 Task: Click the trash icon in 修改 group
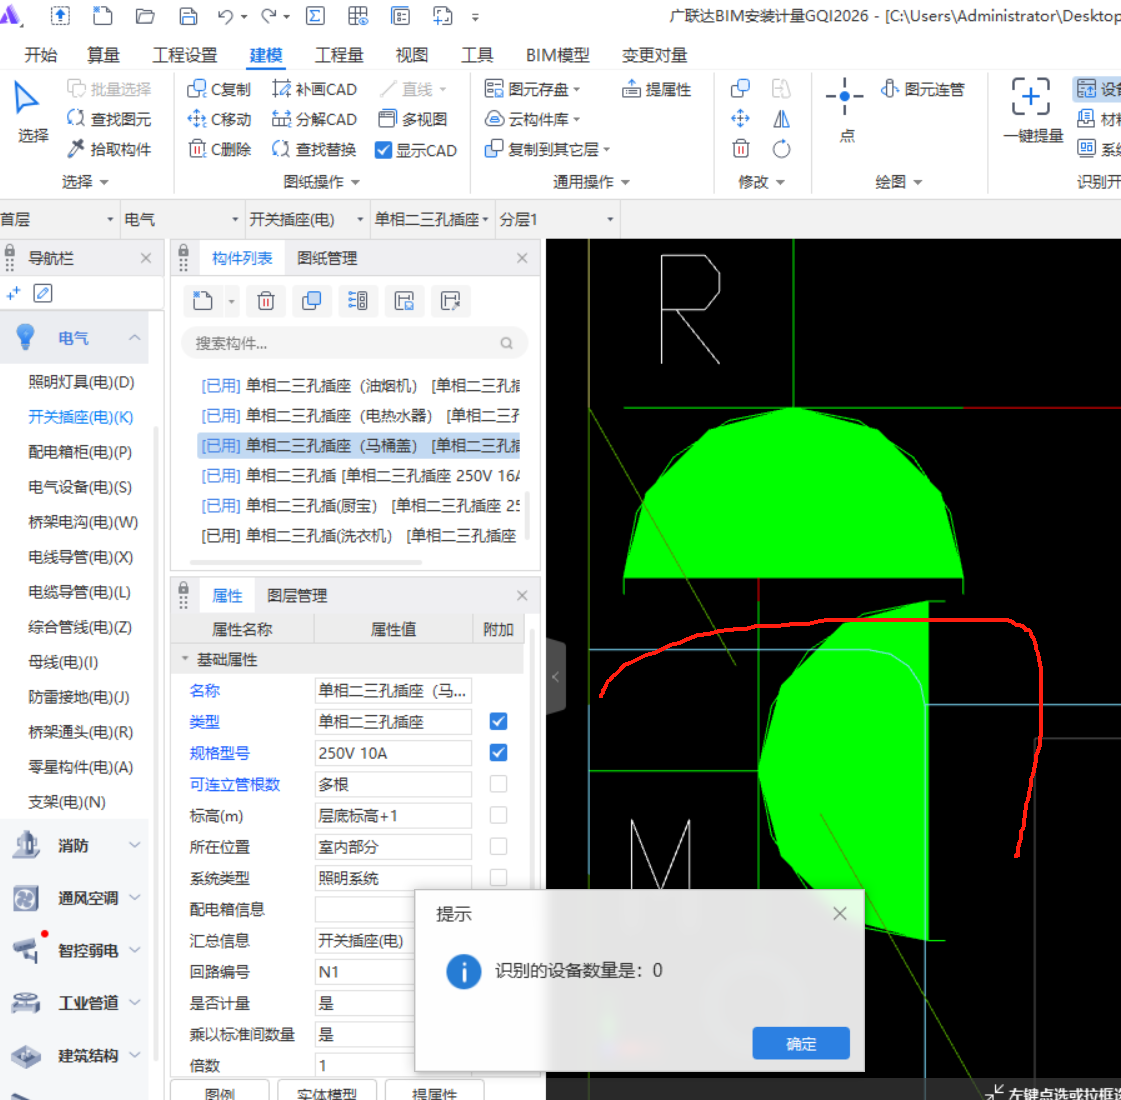coord(741,149)
